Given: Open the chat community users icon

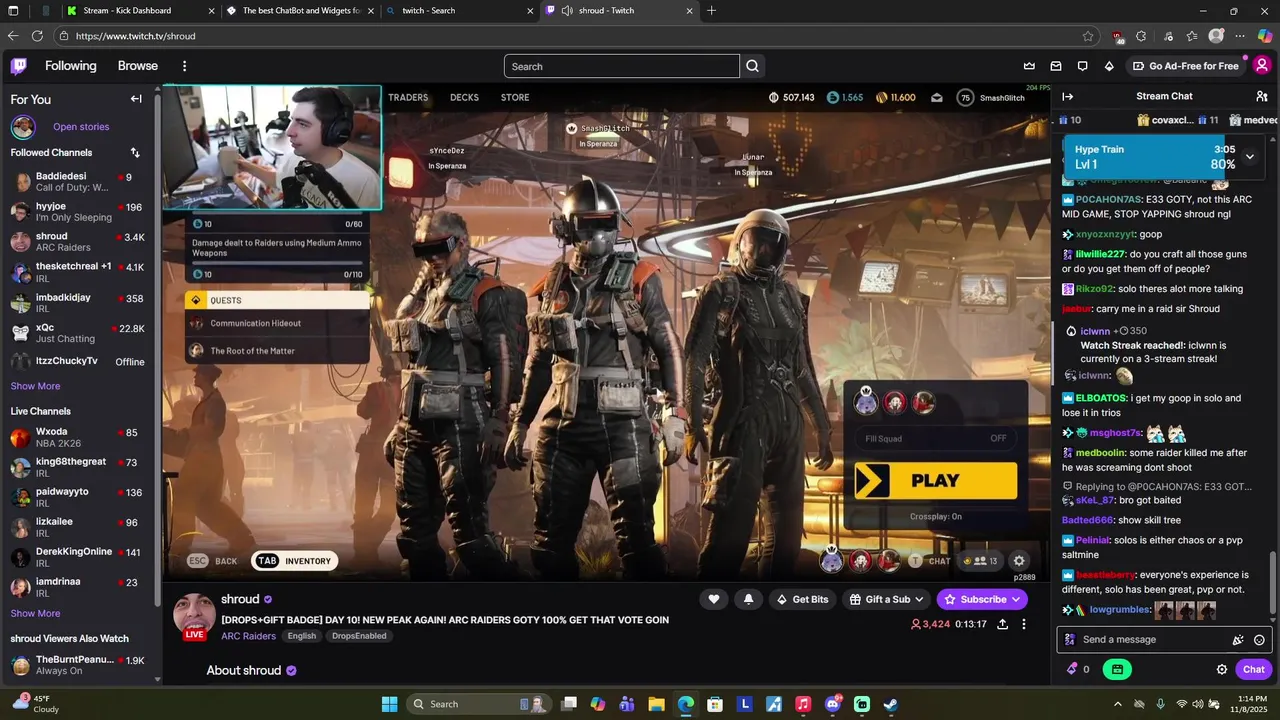Looking at the screenshot, I should tap(1261, 96).
